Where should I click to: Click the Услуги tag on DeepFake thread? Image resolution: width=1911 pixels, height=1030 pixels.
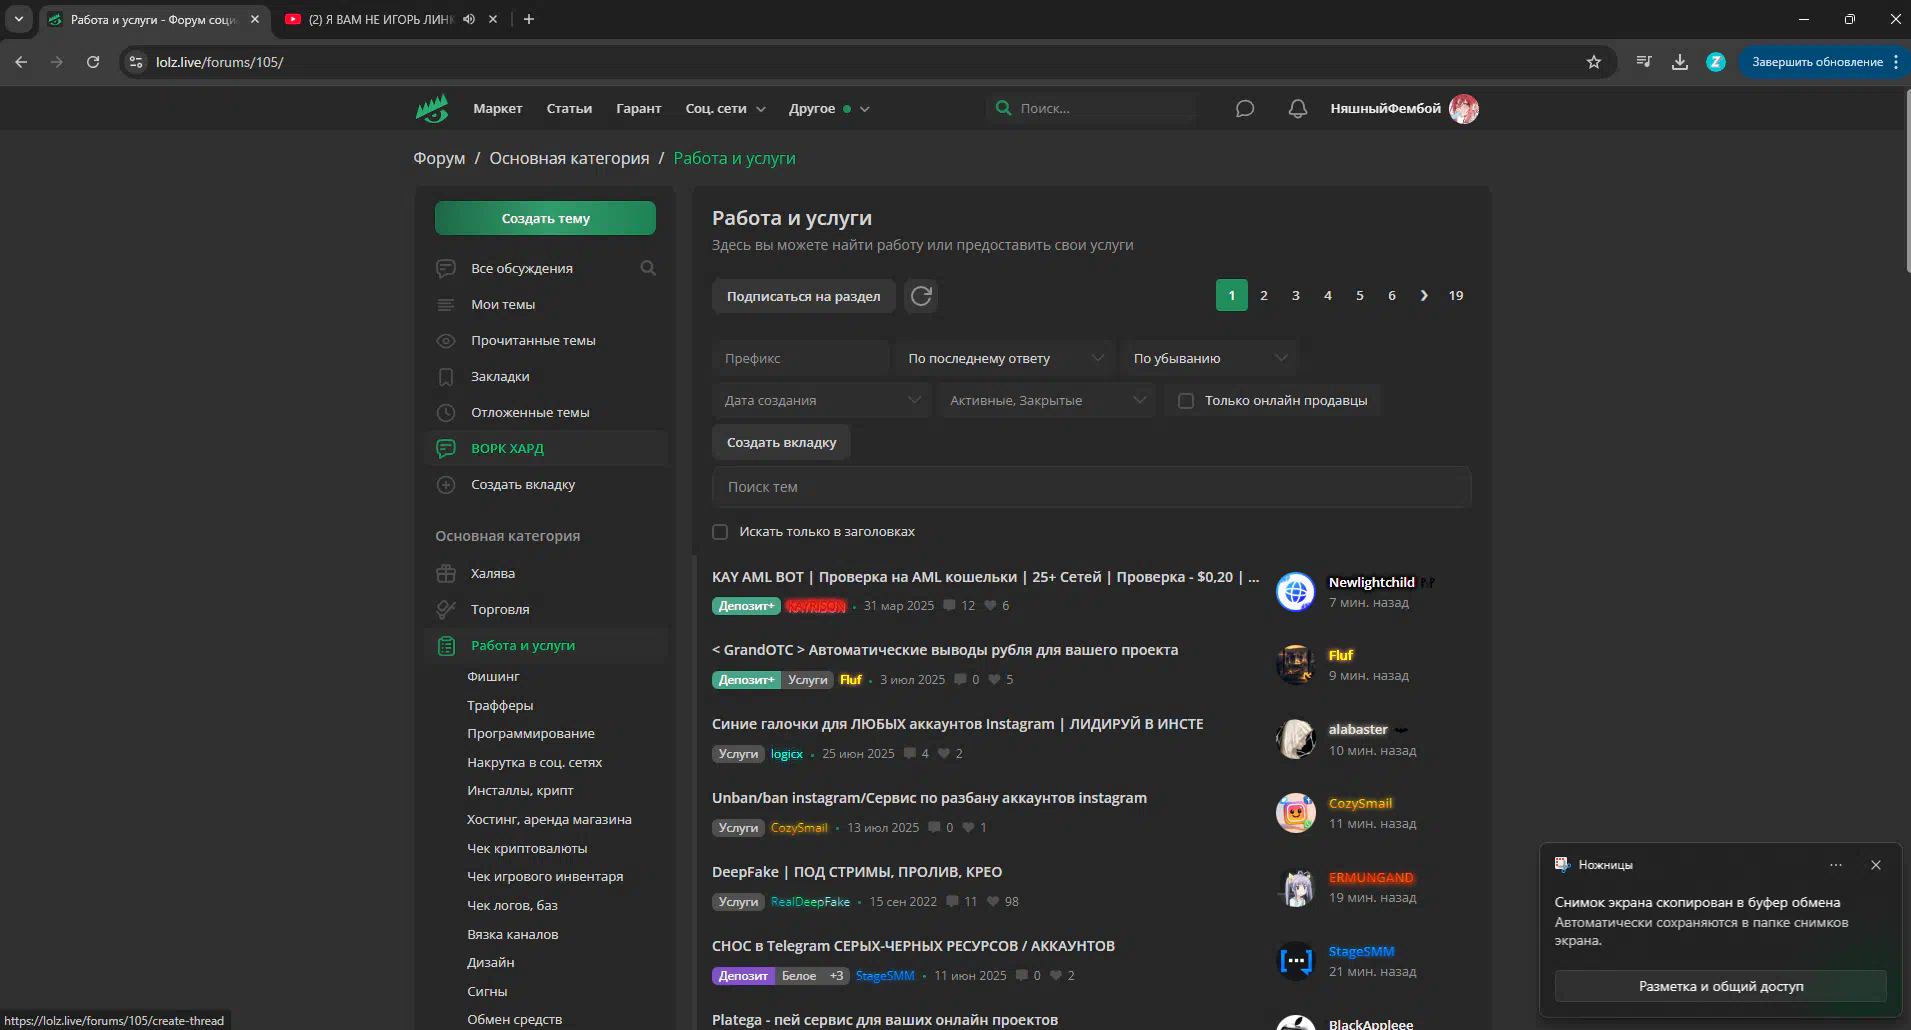pos(738,902)
